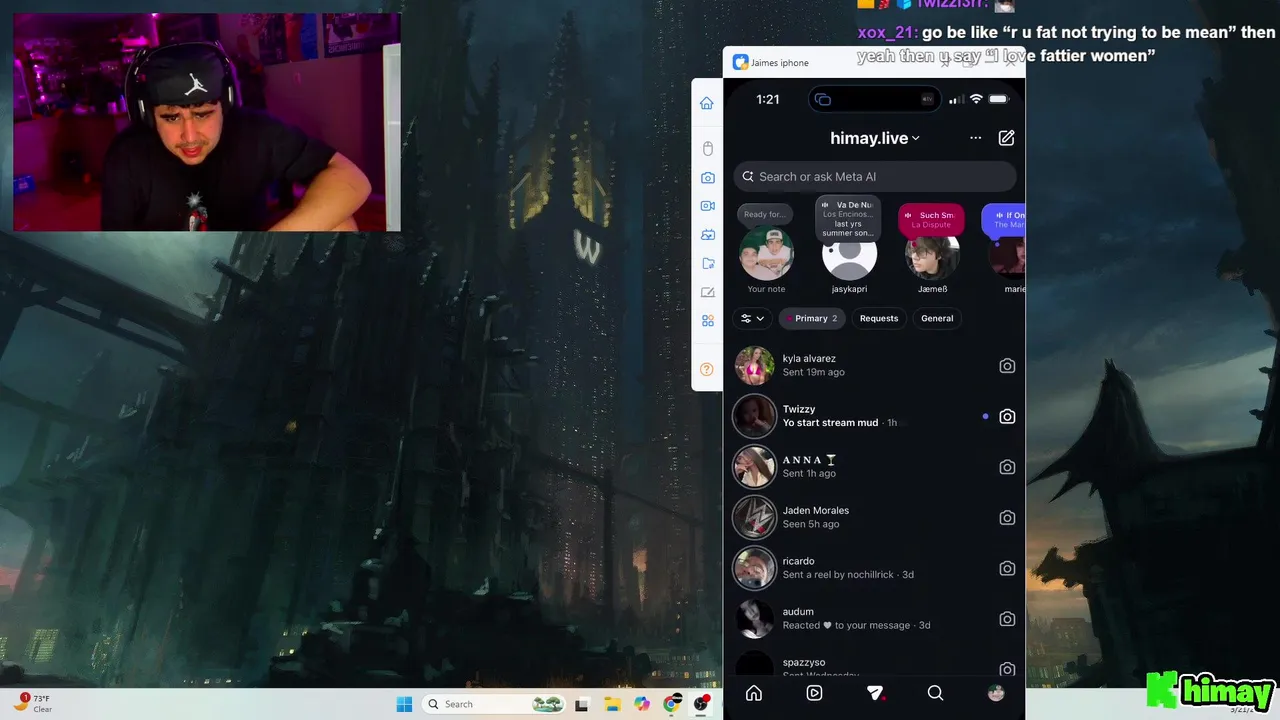
Task: Click the "Yo start stream mud" message preview
Action: pyautogui.click(x=830, y=423)
